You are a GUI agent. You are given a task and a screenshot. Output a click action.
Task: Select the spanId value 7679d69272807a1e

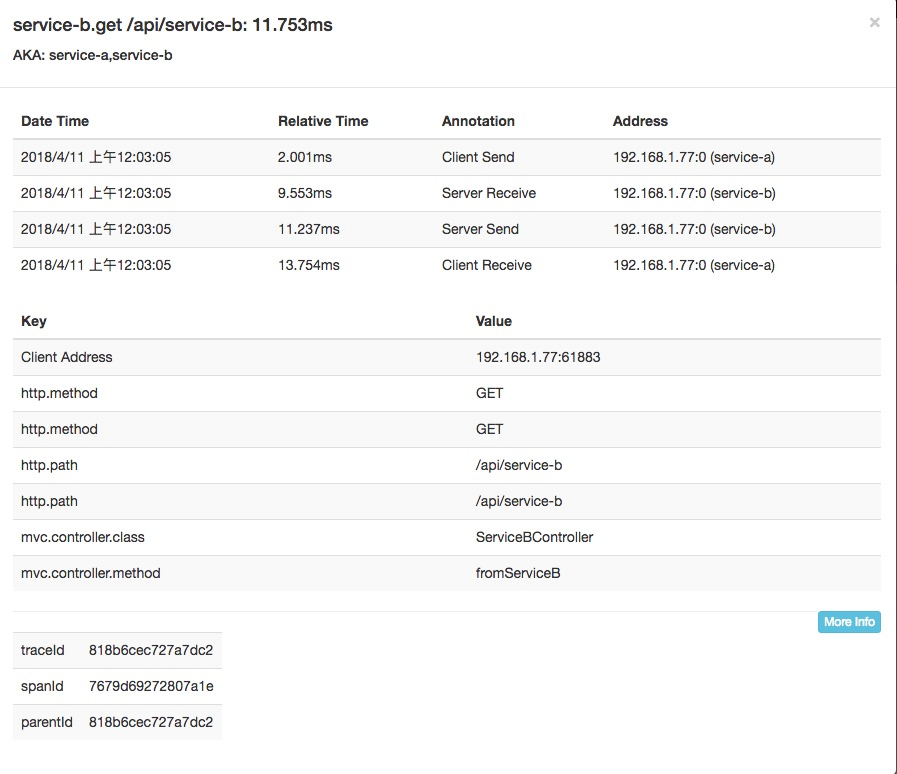[x=151, y=686]
